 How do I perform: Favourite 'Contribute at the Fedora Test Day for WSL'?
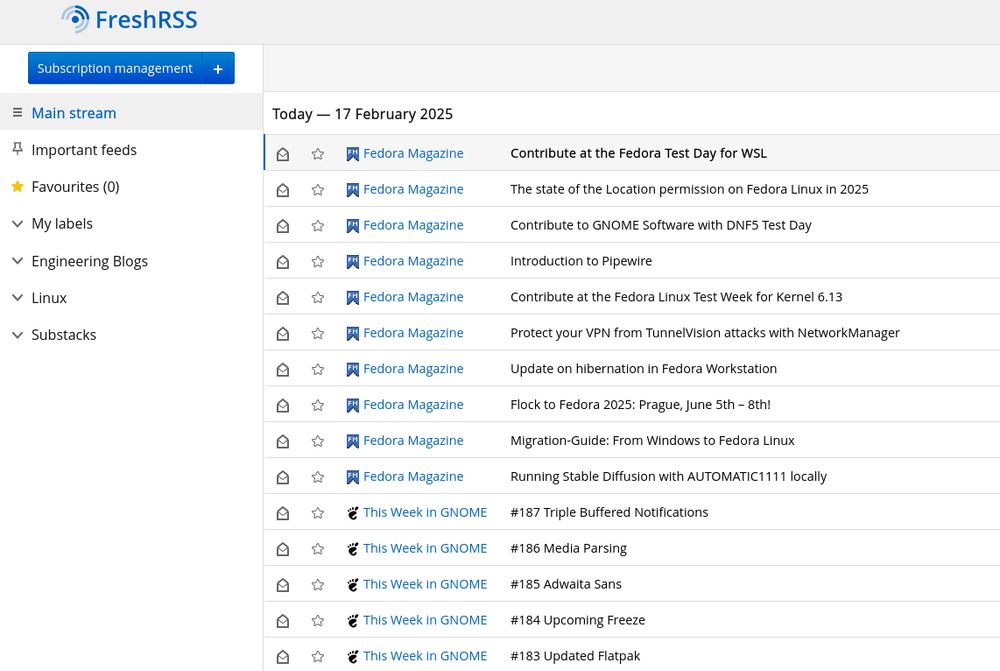[x=318, y=154]
